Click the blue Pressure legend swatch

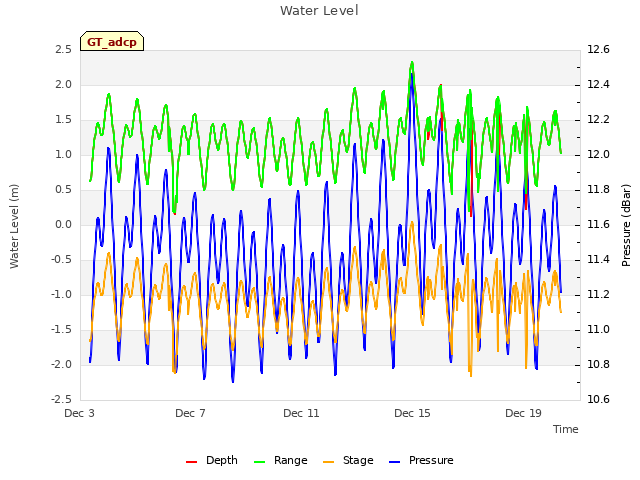(x=395, y=462)
